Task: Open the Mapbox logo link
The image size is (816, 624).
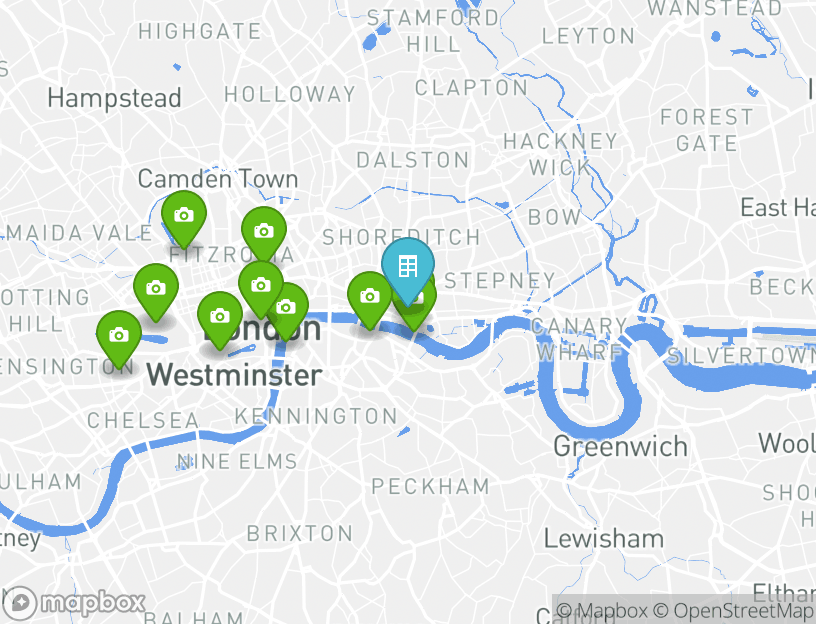Action: pos(75,603)
